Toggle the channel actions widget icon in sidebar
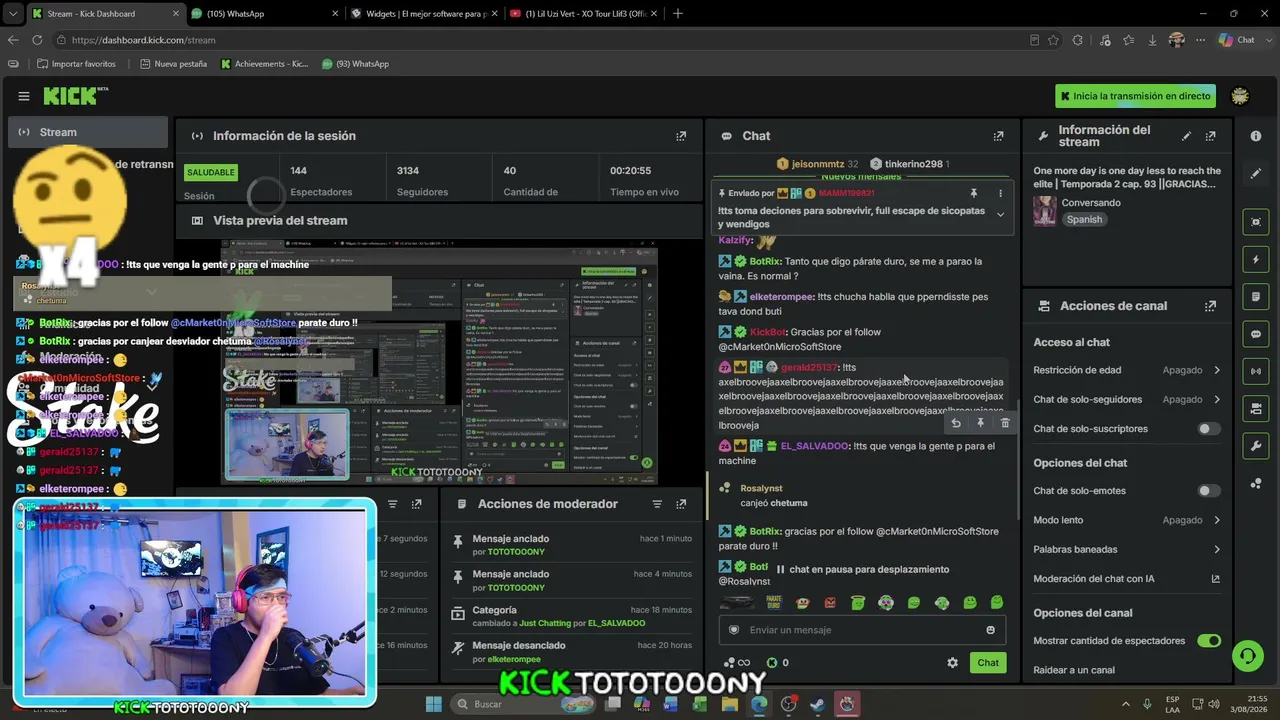1280x720 pixels. [1256, 409]
